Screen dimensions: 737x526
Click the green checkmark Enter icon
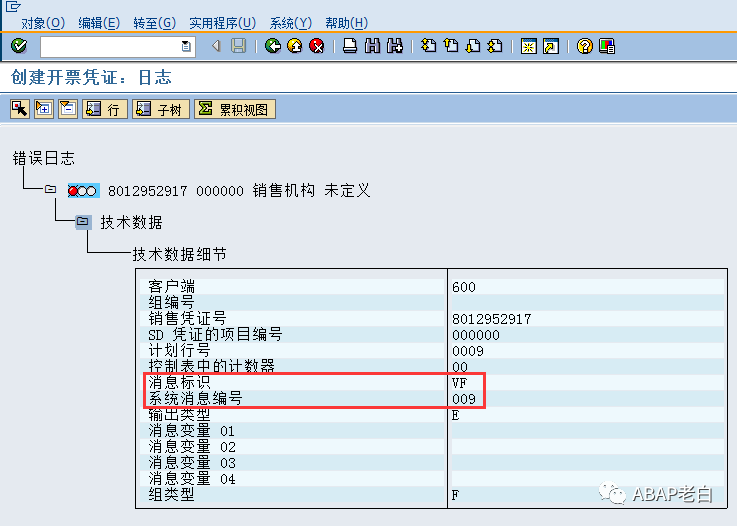click(19, 46)
